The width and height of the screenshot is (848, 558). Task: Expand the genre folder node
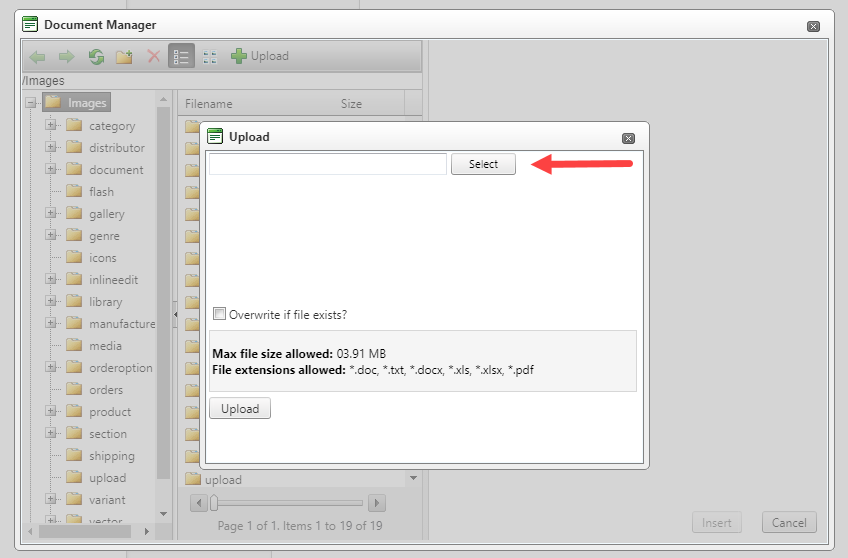pos(51,235)
